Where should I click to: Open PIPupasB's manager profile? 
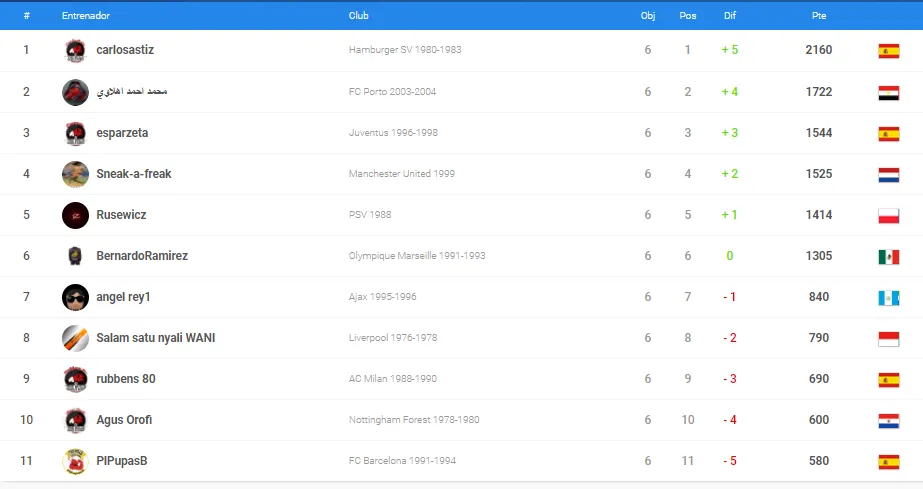(122, 461)
